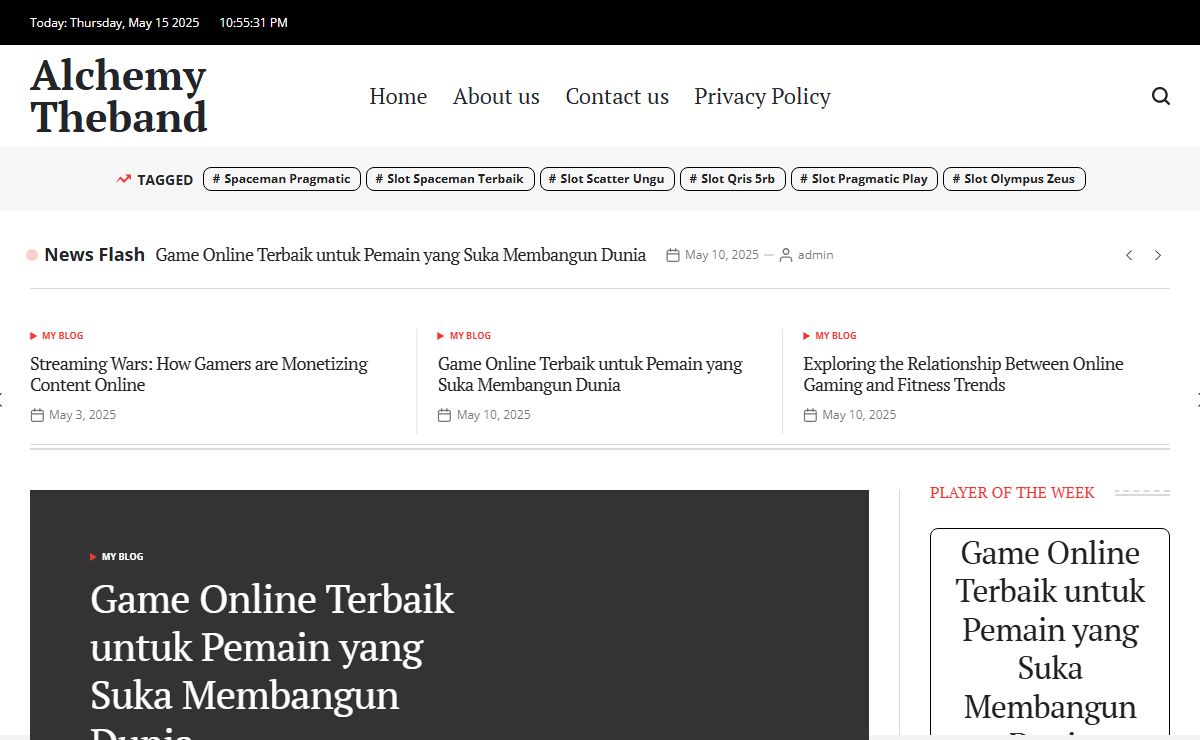
Task: Open the News Flash headline article
Action: 401,255
